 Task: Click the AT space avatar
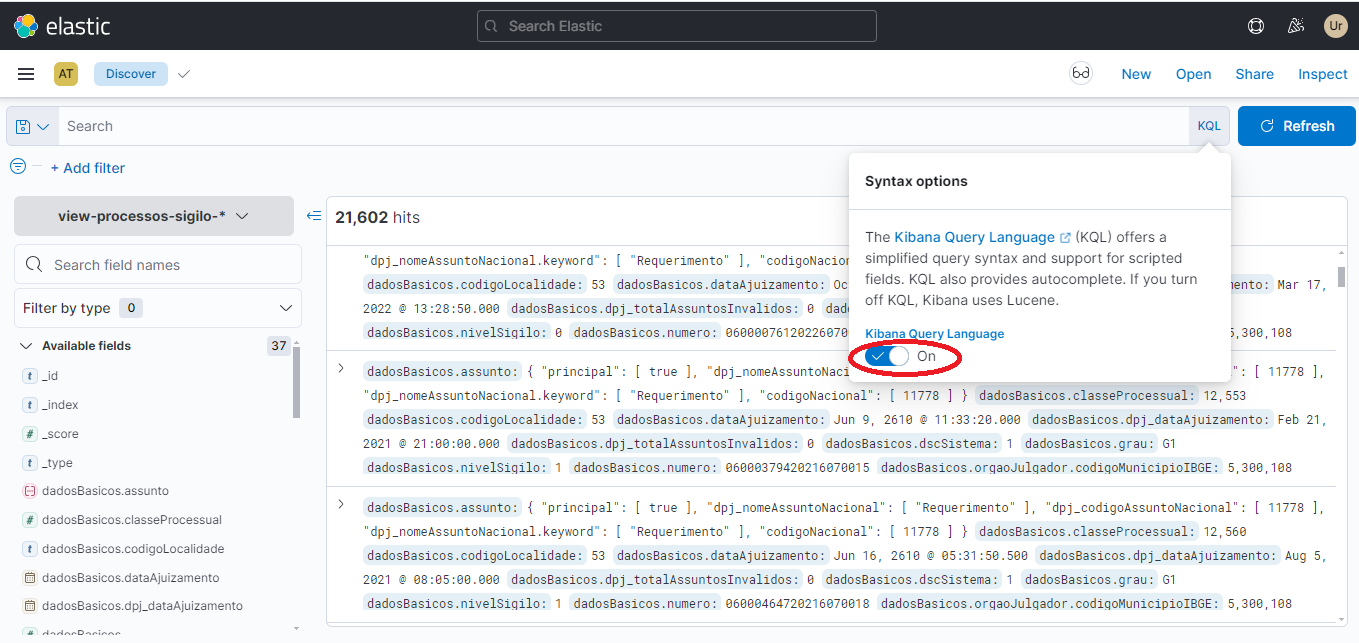click(66, 74)
